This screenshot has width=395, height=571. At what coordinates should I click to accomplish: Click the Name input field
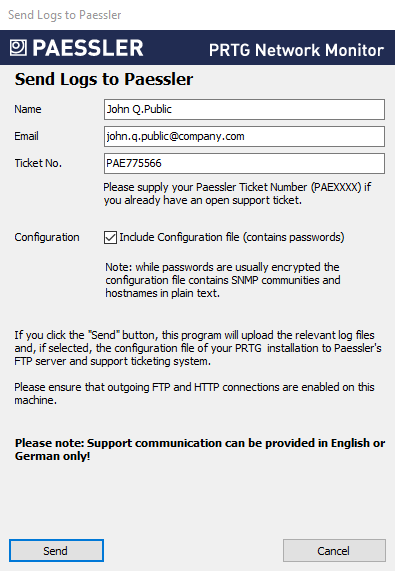tap(244, 109)
